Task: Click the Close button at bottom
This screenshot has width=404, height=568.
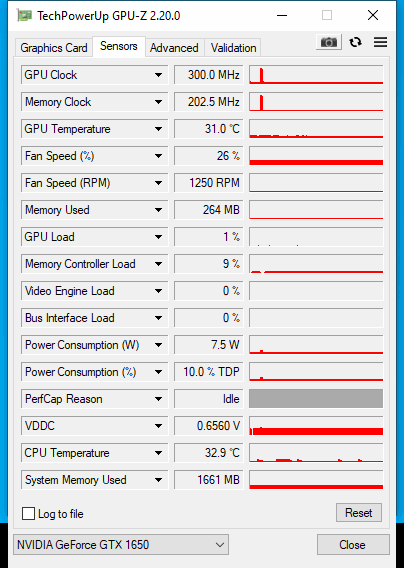Action: (x=353, y=544)
